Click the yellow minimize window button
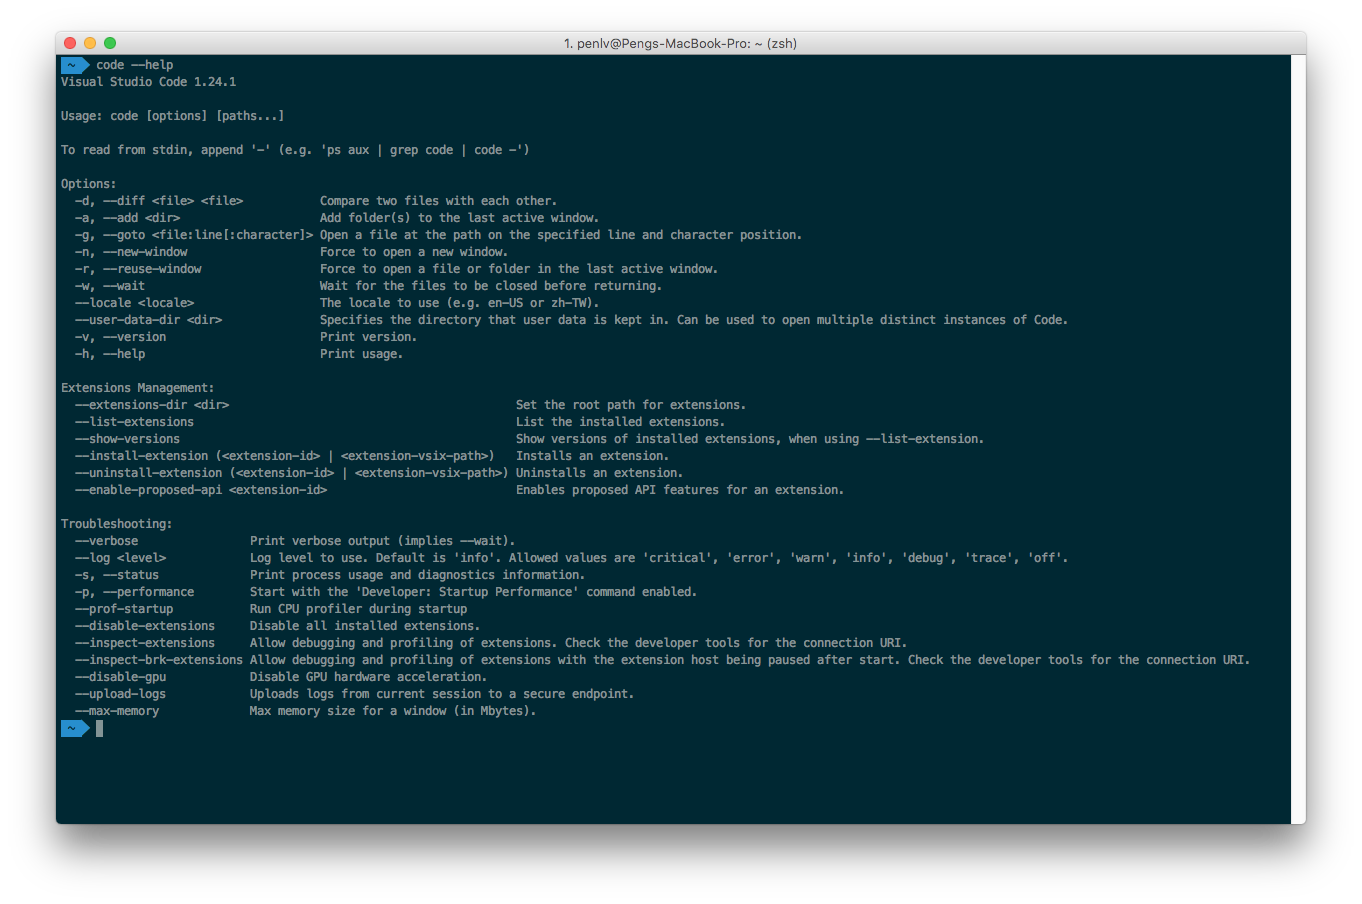The width and height of the screenshot is (1362, 904). click(x=90, y=43)
